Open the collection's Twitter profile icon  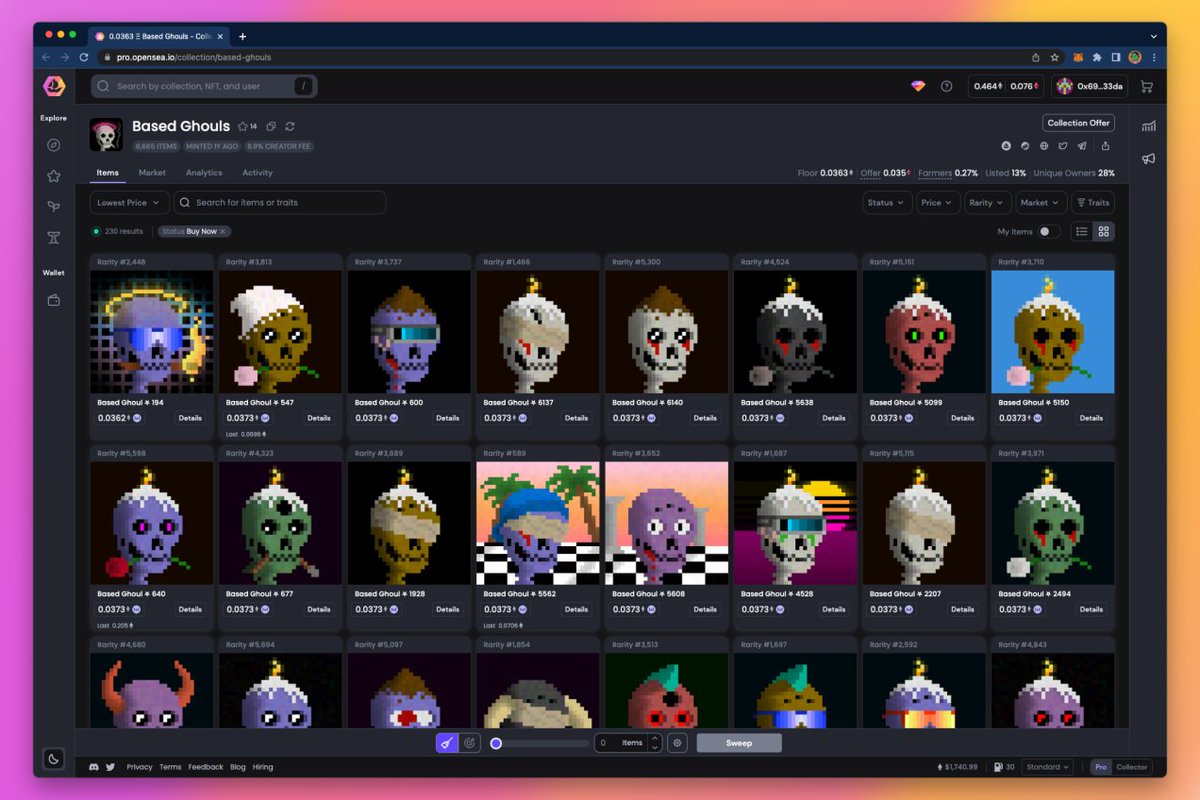pyautogui.click(x=1062, y=146)
